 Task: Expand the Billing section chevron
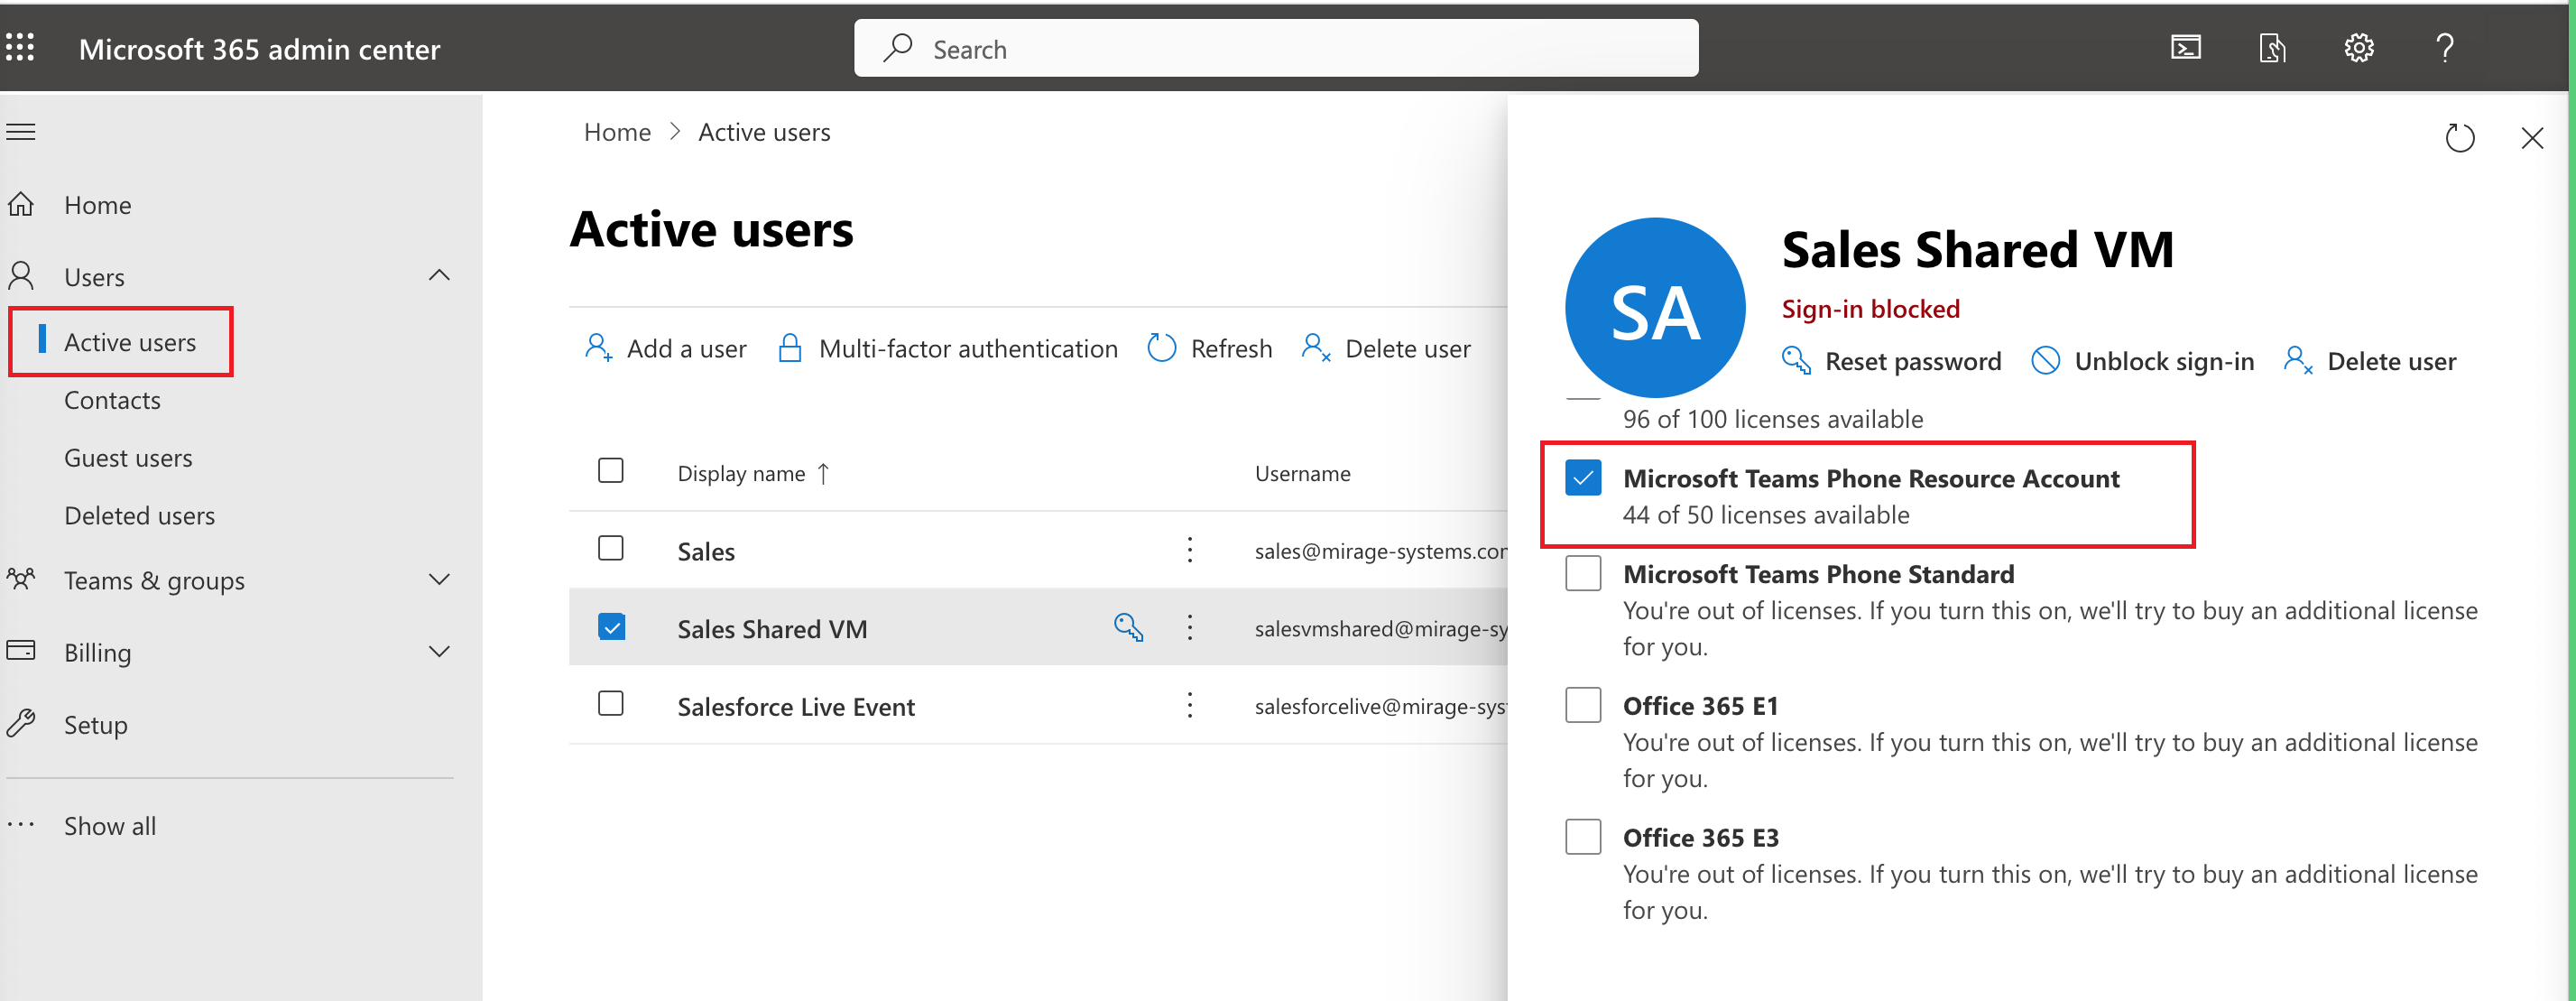point(439,652)
